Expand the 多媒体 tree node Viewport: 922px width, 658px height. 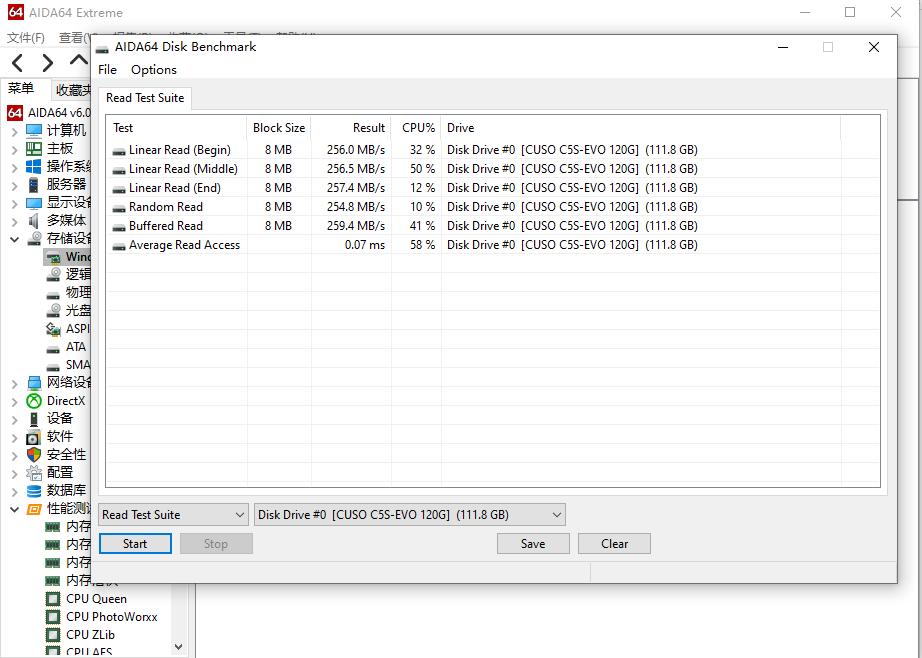15,222
